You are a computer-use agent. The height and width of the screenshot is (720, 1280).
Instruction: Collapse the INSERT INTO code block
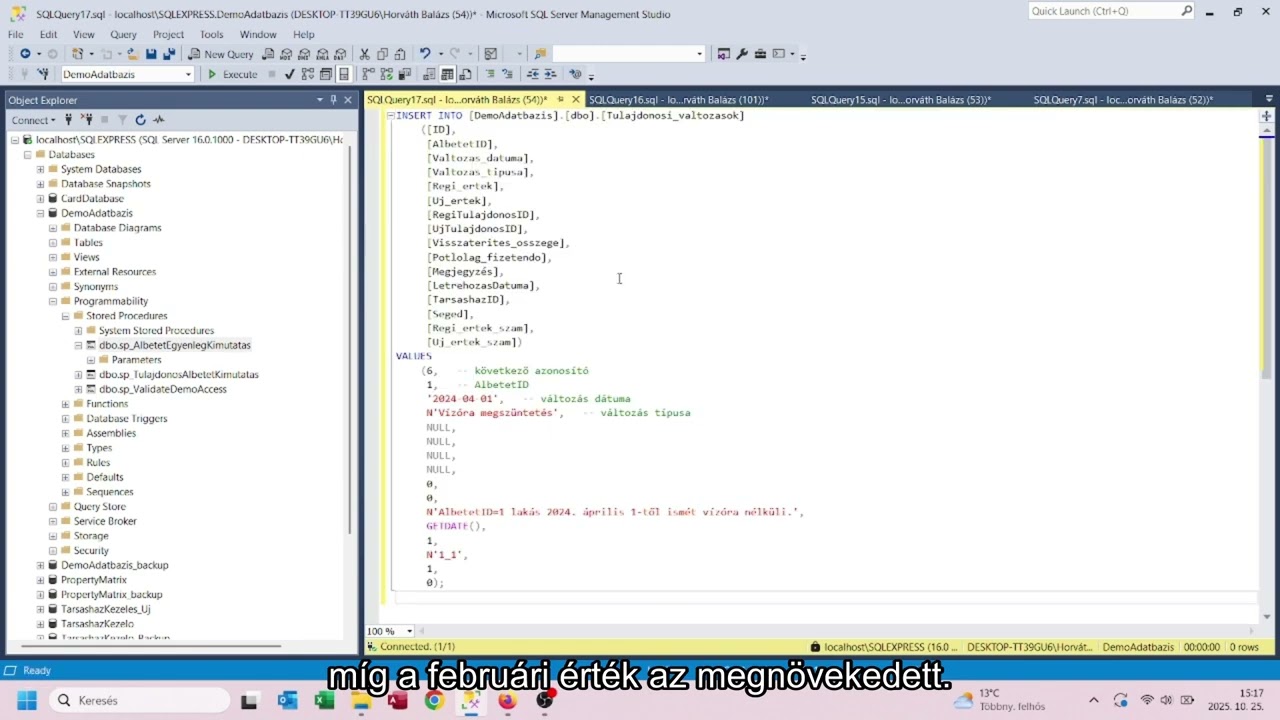pos(391,116)
